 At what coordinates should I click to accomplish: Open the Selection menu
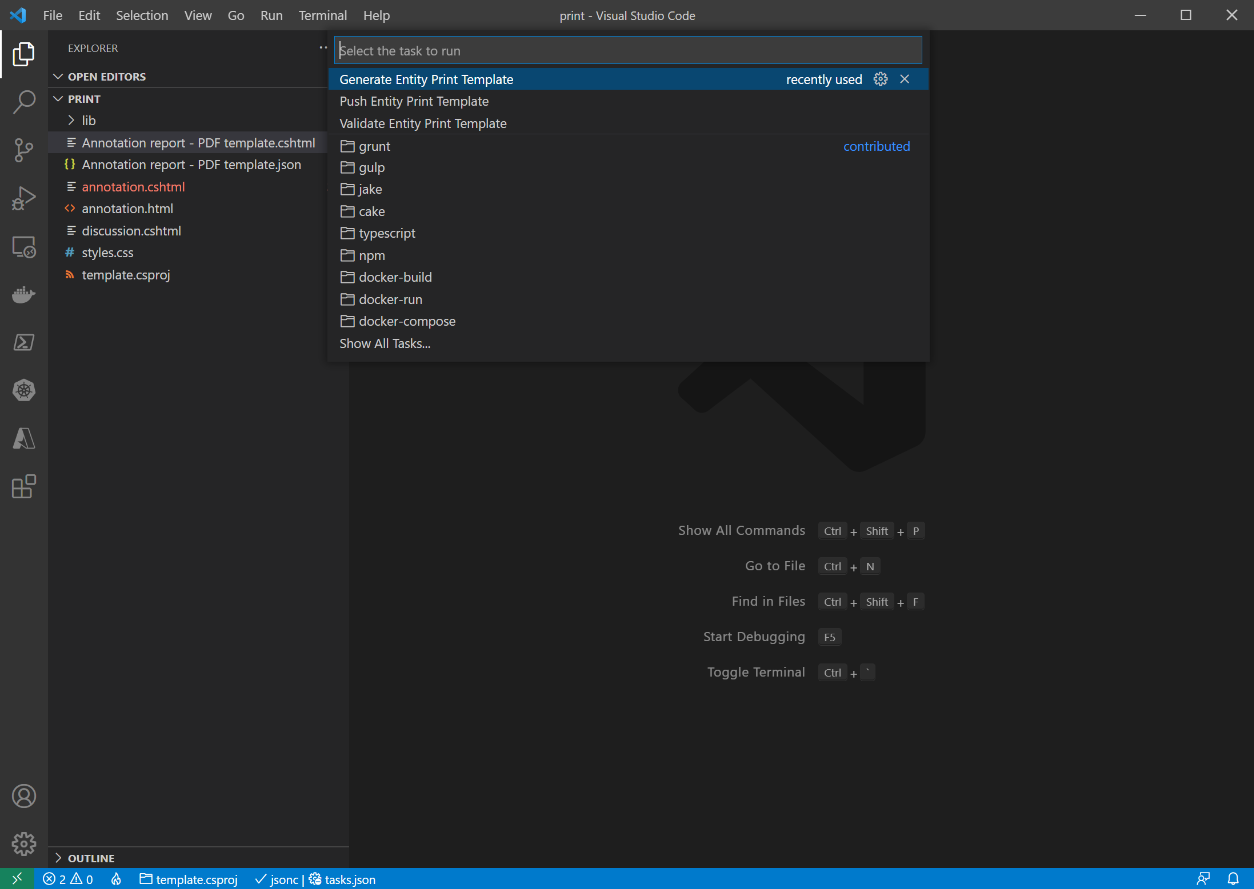click(142, 15)
